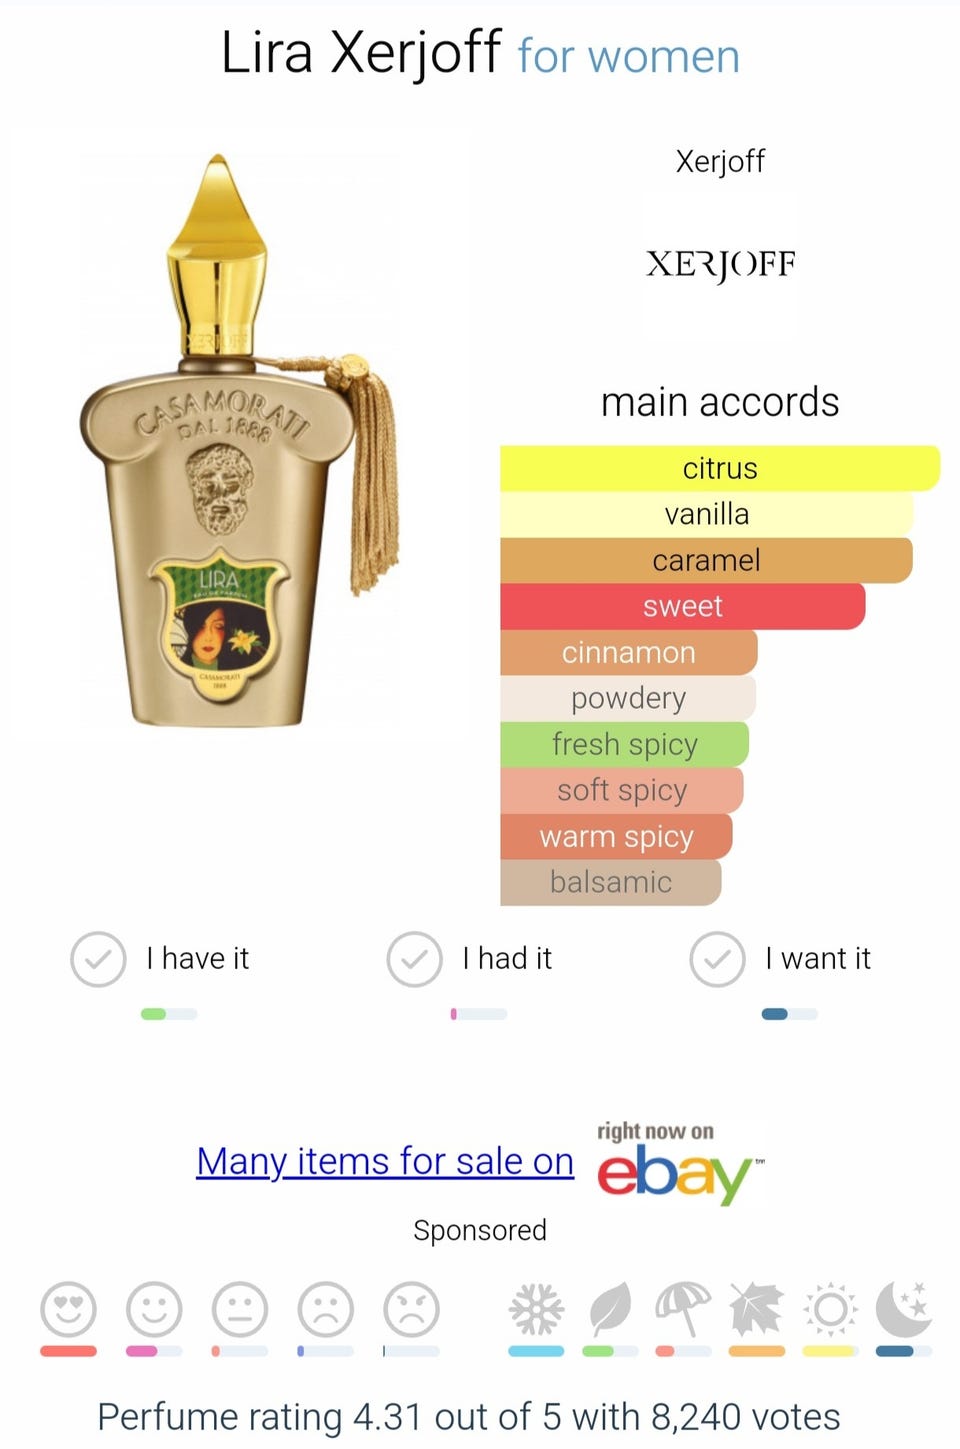
Task: Vote with the sad dislike face
Action: click(326, 1309)
